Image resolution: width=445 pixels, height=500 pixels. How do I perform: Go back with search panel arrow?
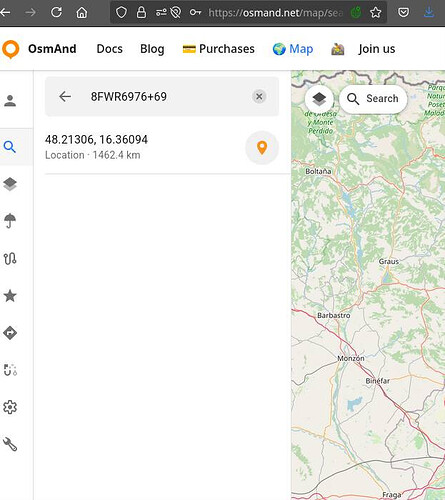click(65, 97)
